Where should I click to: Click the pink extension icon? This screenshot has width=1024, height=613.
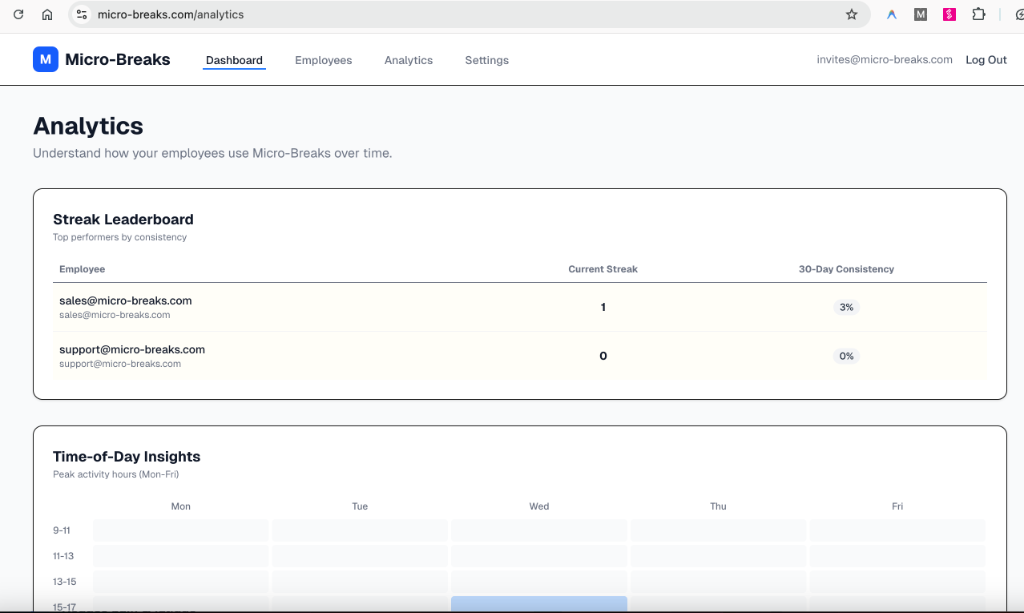click(x=949, y=15)
